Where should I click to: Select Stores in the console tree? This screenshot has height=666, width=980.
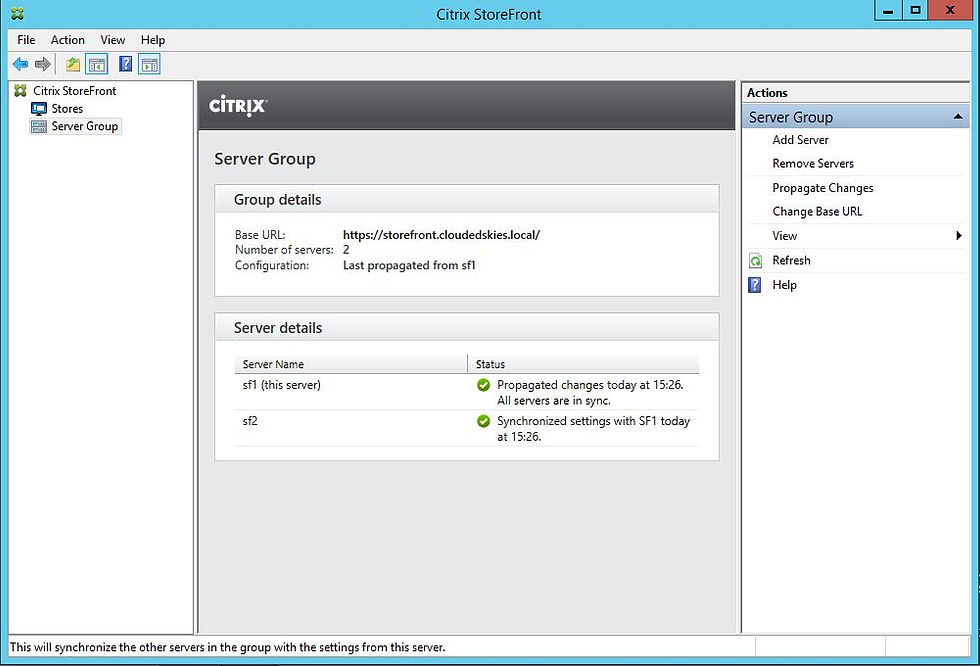coord(67,109)
